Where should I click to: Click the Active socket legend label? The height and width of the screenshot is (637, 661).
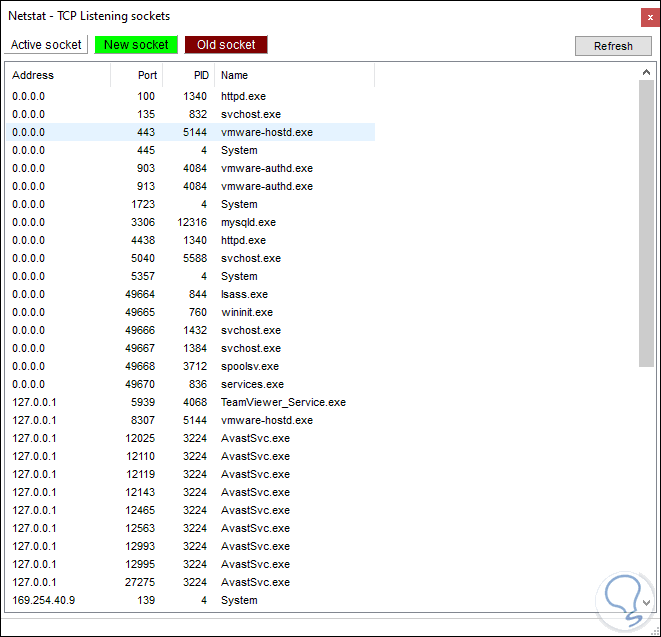(x=46, y=45)
